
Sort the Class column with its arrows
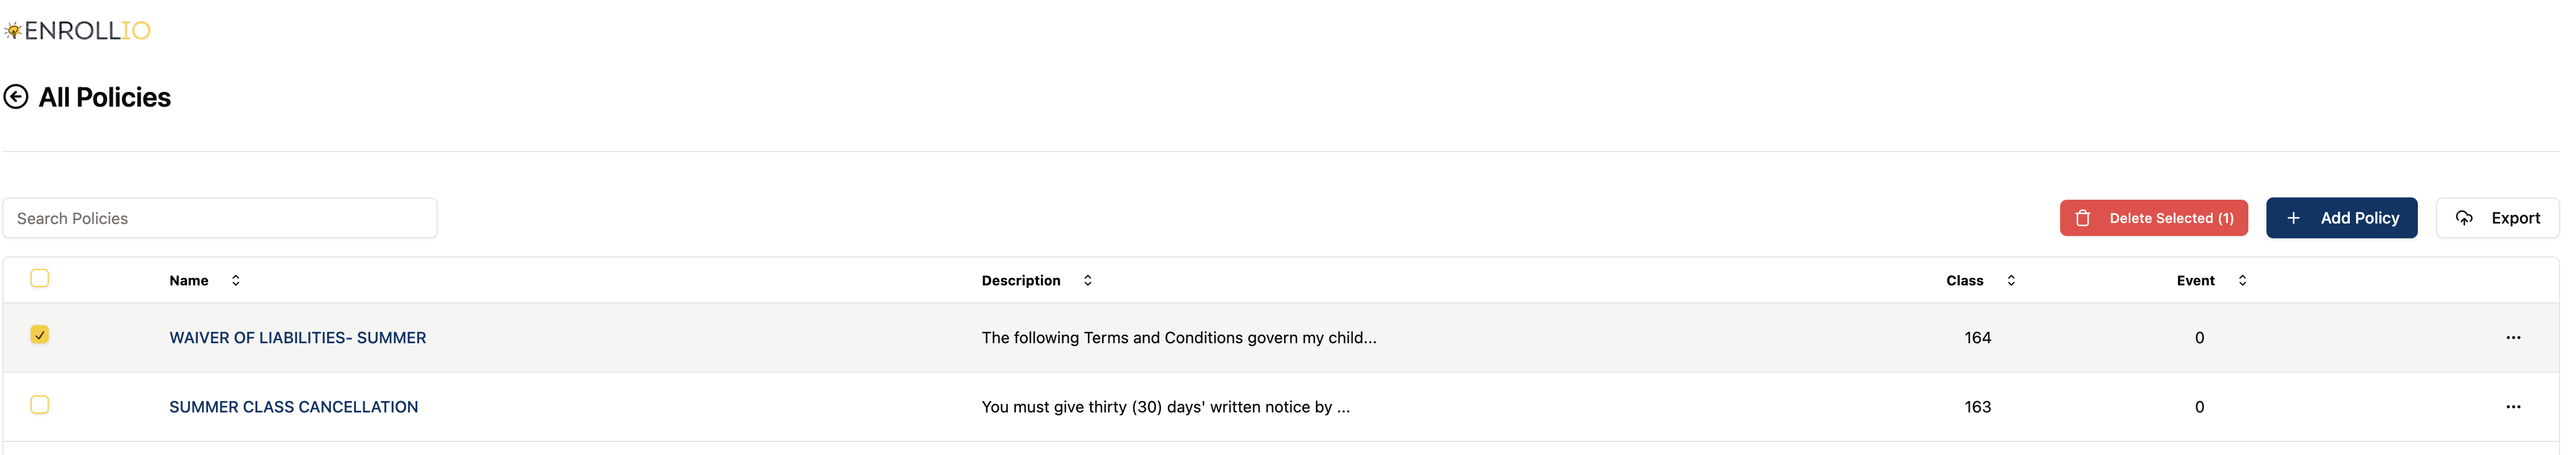pos(2012,281)
